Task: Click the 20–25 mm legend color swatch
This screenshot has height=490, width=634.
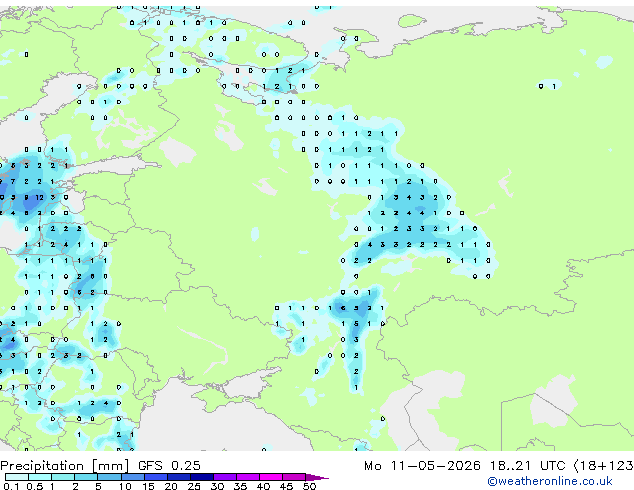Action: (178, 477)
